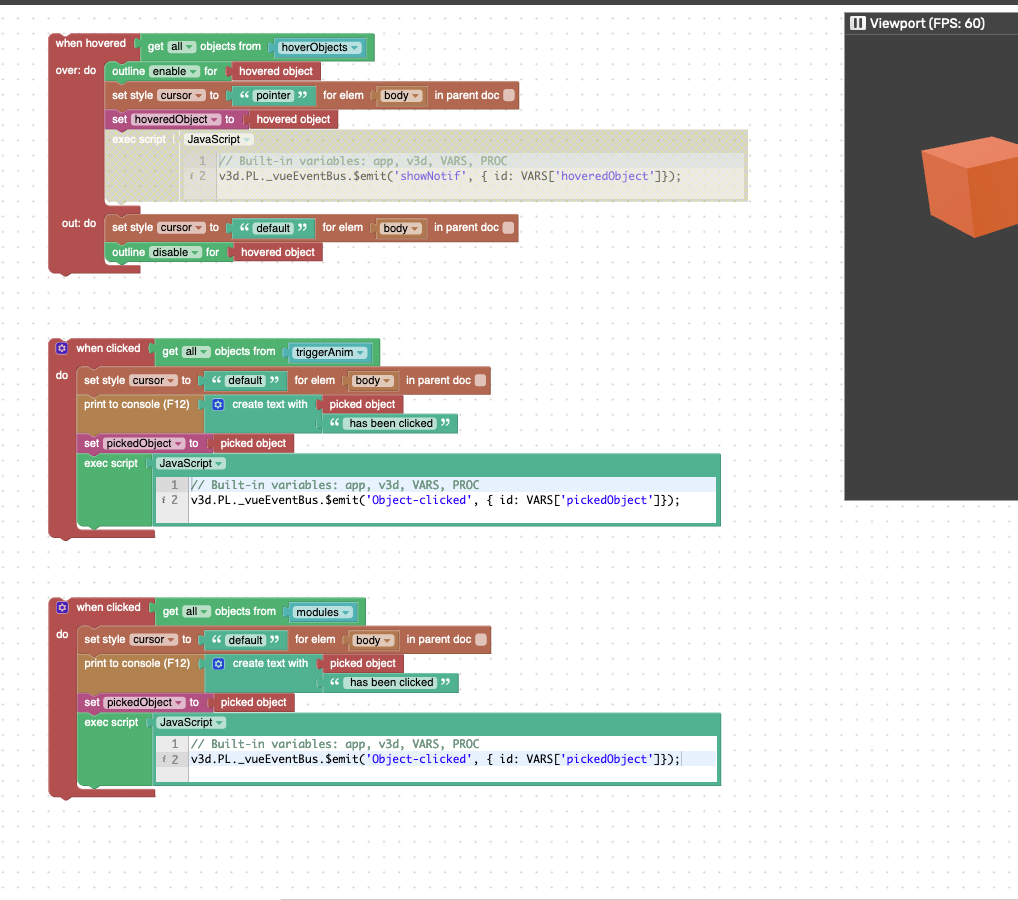Viewport: 1018px width, 900px height.
Task: Open JavaScript dropdown in triggerAnim exec script
Action: pos(191,464)
